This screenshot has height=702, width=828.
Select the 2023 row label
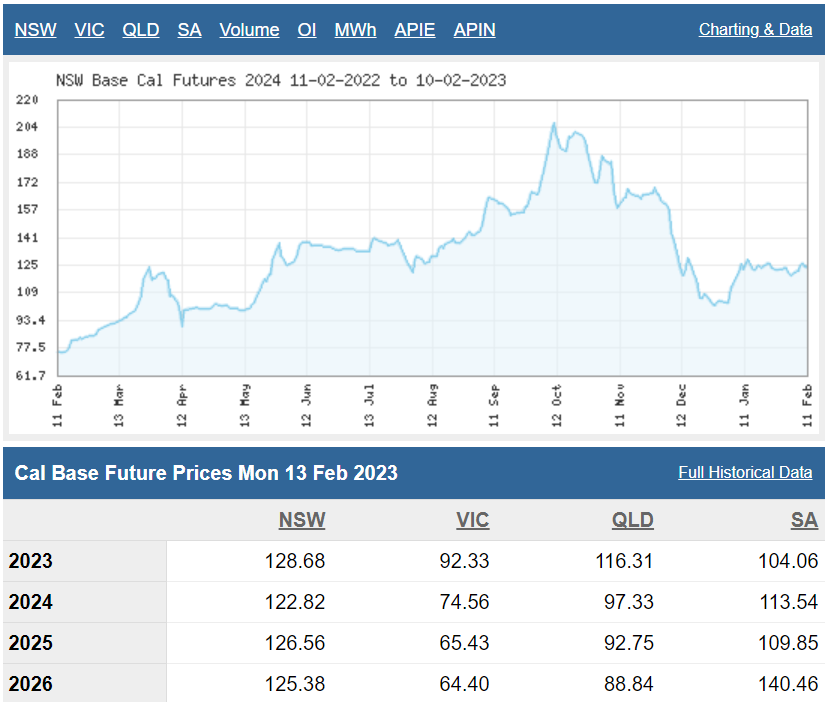pyautogui.click(x=31, y=561)
